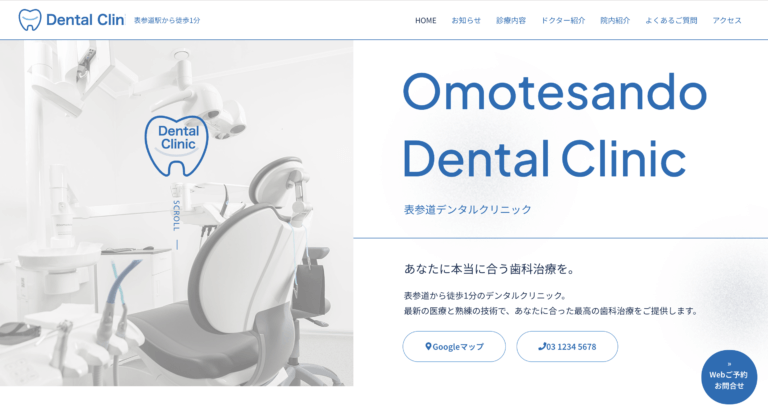The width and height of the screenshot is (768, 415).
Task: Click the Googleマップ button
Action: pyautogui.click(x=454, y=346)
